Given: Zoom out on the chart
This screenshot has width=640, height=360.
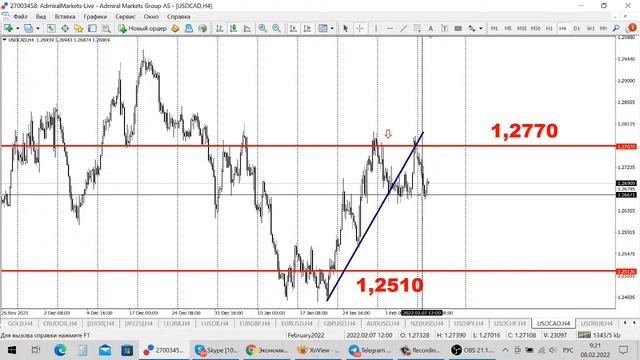Looking at the screenshot, I should click(x=276, y=28).
